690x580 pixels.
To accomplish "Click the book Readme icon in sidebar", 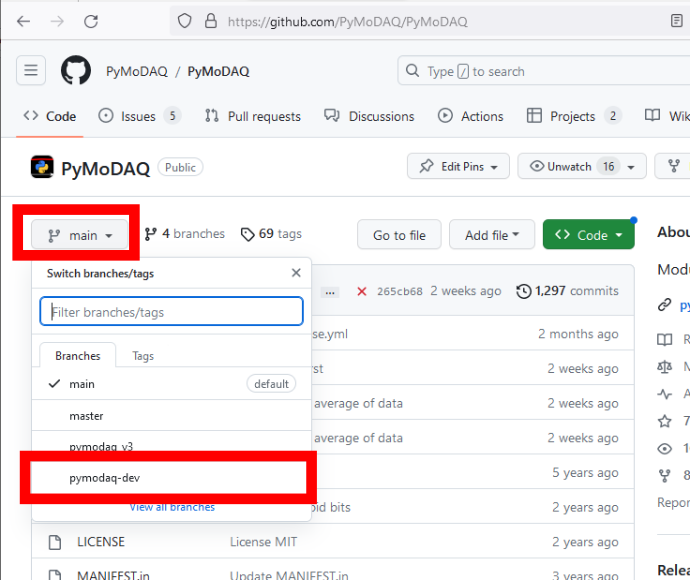I will 664,339.
